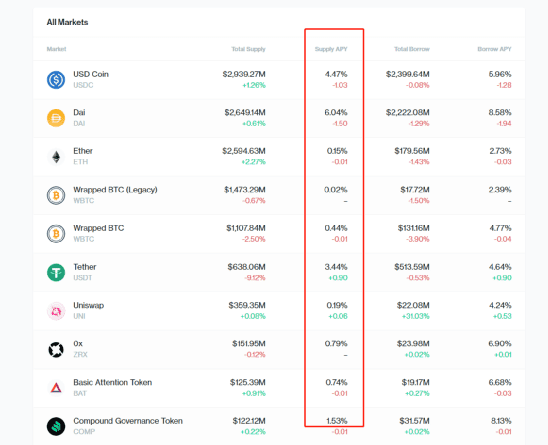Click USD Coin supply APY 4.47%
548x445 pixels.
click(x=336, y=74)
